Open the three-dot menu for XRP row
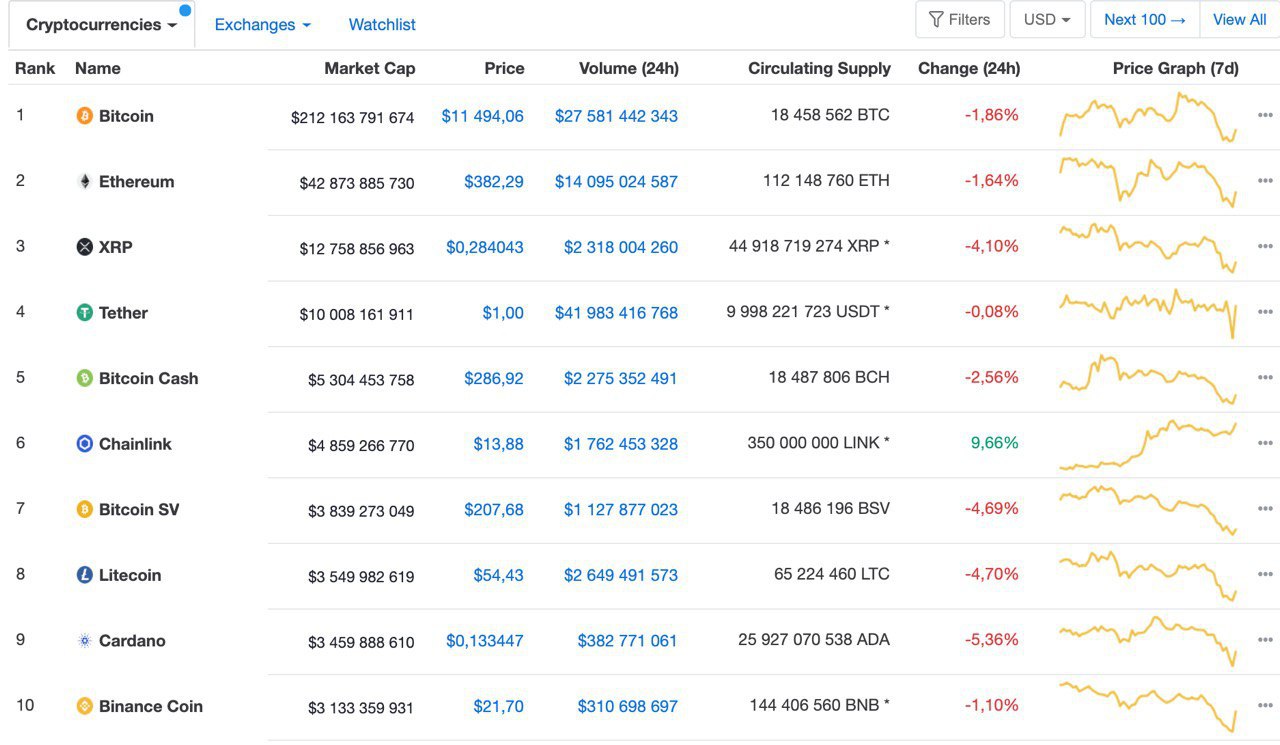This screenshot has height=745, width=1280. 1265,246
